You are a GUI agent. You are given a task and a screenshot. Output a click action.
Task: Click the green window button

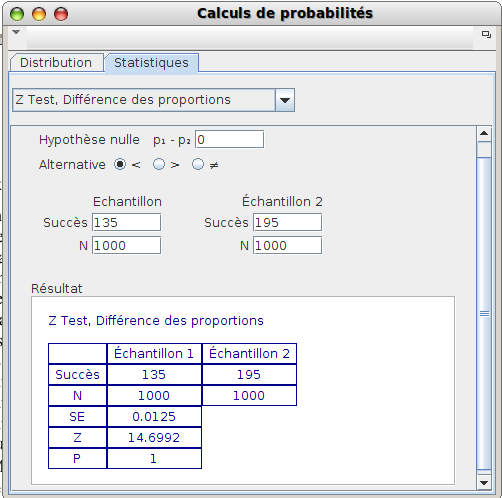17,14
